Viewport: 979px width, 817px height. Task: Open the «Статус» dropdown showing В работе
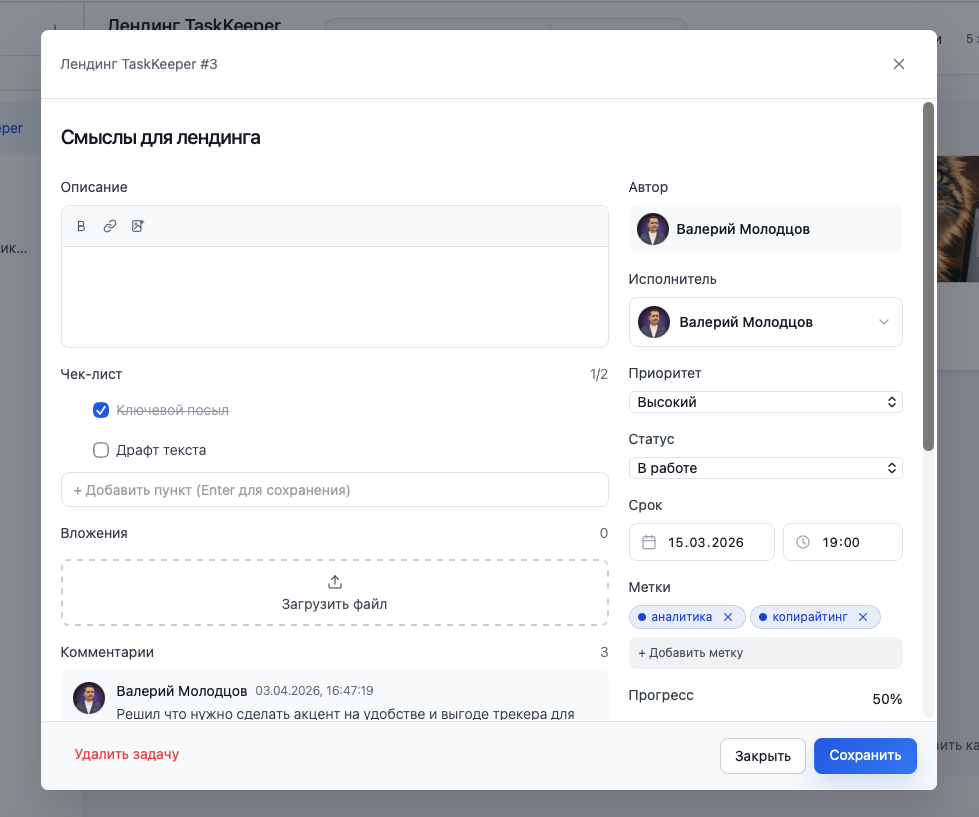[x=765, y=468]
